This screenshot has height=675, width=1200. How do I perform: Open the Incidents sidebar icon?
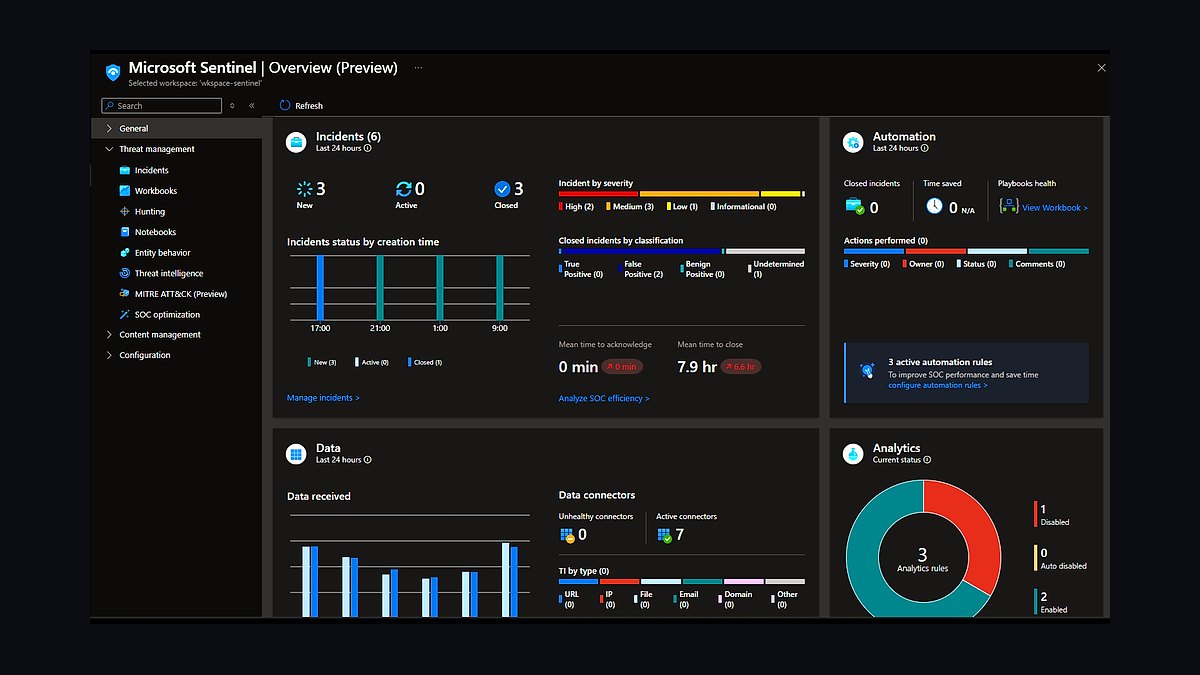125,170
